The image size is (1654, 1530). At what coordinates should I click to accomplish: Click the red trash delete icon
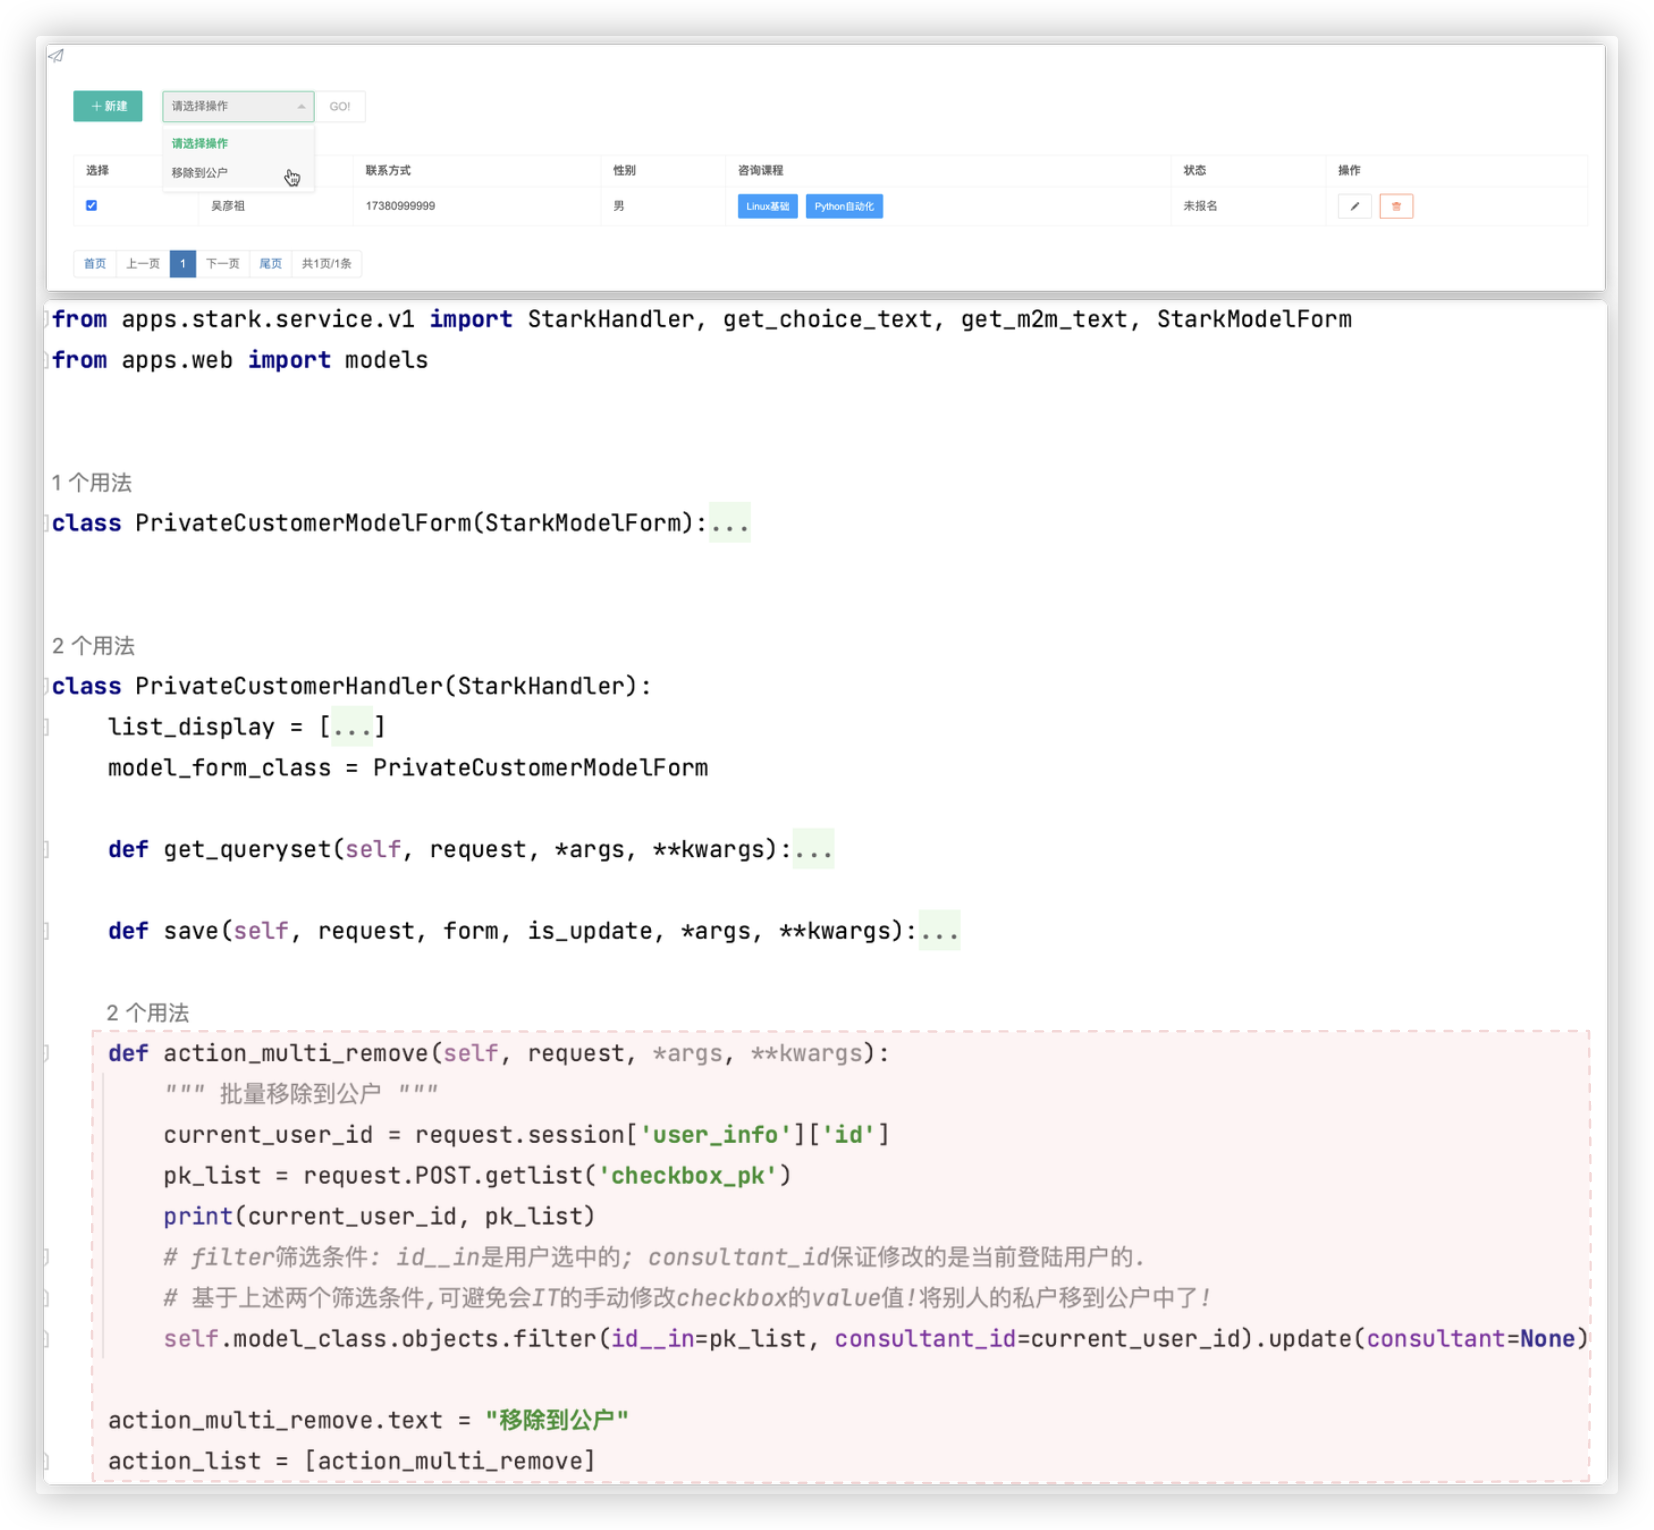coord(1396,206)
